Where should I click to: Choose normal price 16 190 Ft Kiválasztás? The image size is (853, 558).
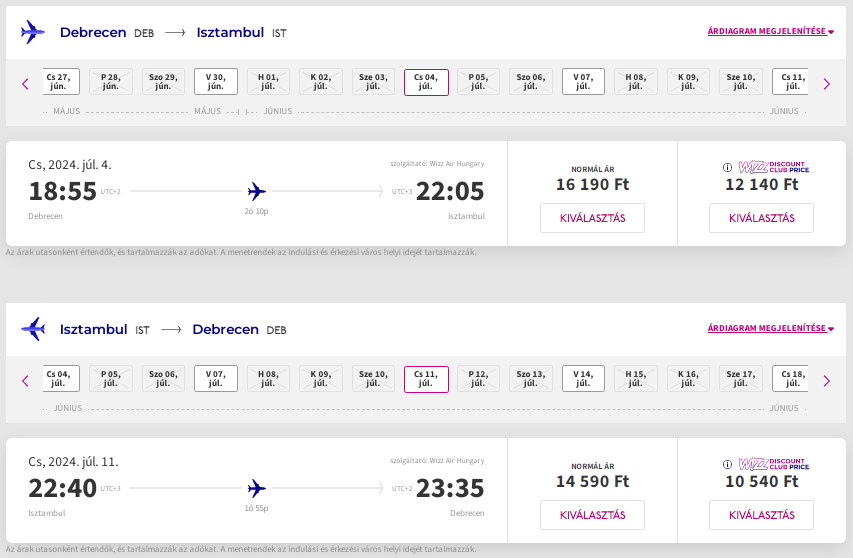click(592, 218)
